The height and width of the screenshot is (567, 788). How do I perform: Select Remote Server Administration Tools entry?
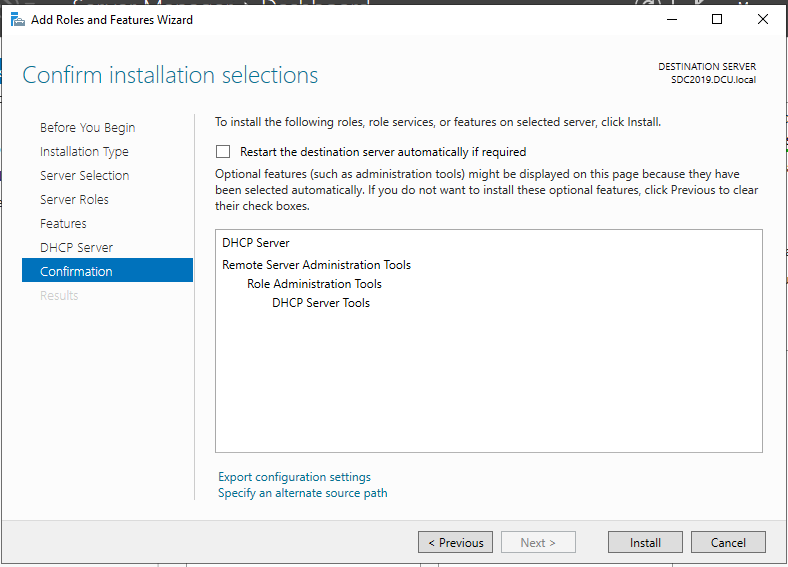click(x=316, y=265)
